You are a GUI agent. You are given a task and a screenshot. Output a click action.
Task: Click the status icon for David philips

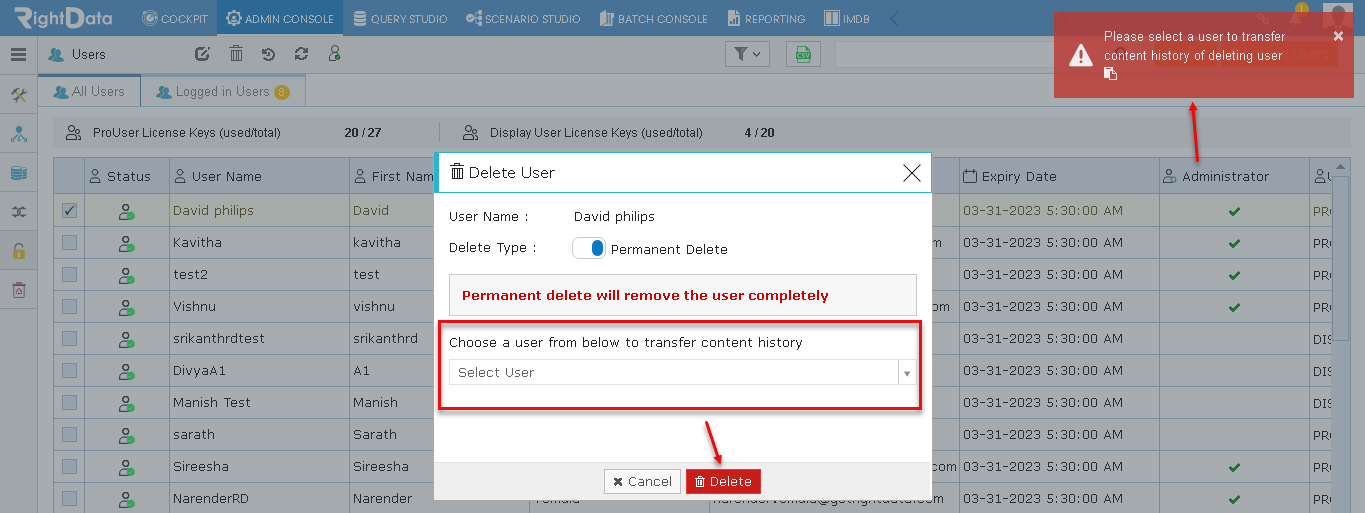tap(127, 211)
